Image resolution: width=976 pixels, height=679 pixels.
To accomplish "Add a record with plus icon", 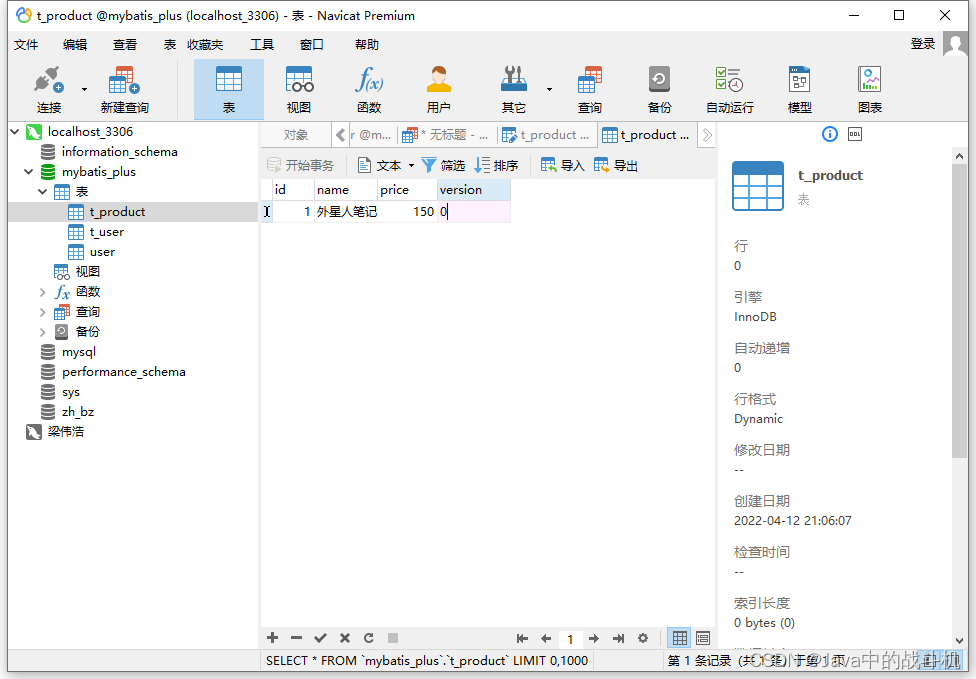I will pyautogui.click(x=272, y=638).
